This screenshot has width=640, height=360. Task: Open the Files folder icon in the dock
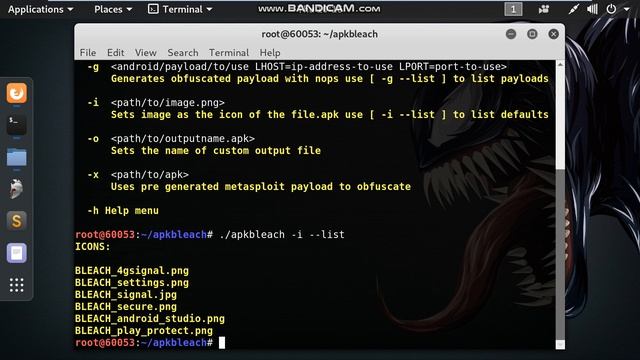[x=16, y=157]
